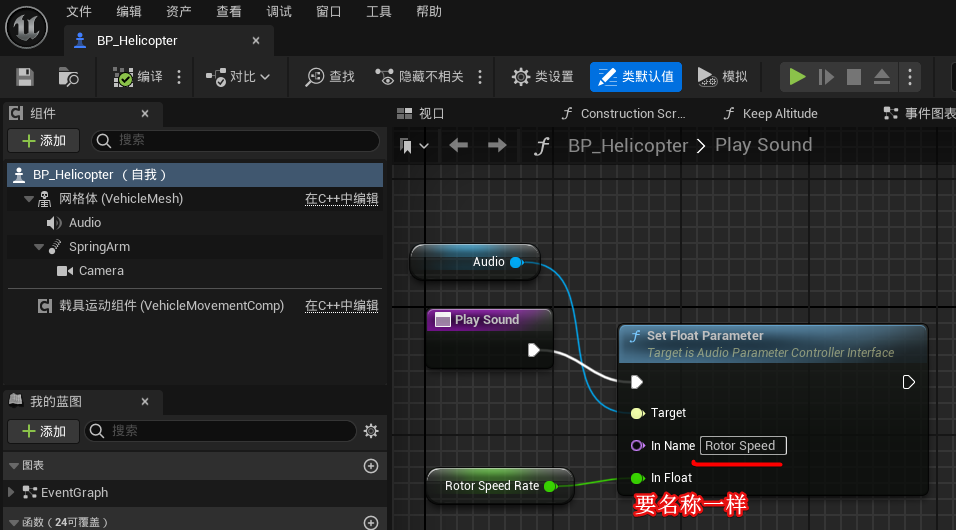This screenshot has height=530, width=956.
Task: Collapse the 网格体 (VehicleMesh) tree node
Action: coord(28,199)
